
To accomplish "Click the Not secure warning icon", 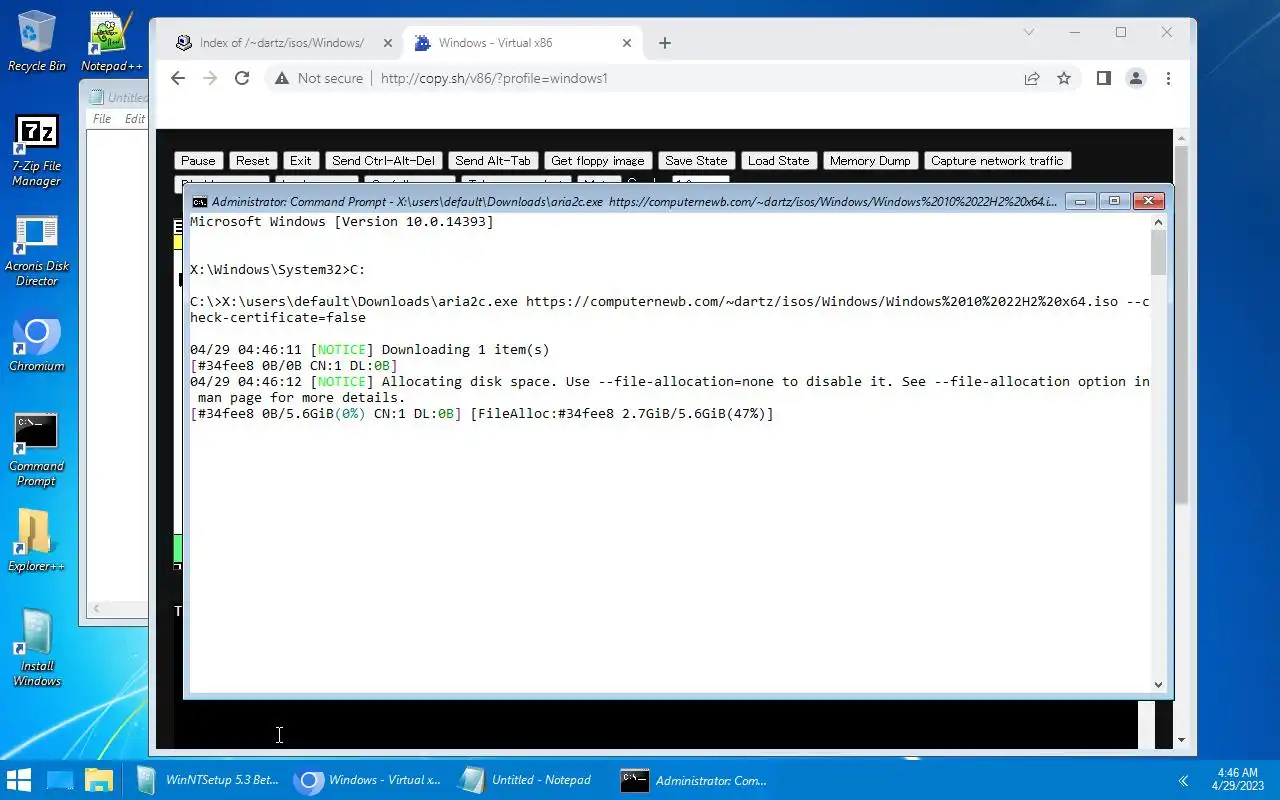I will pos(282,78).
